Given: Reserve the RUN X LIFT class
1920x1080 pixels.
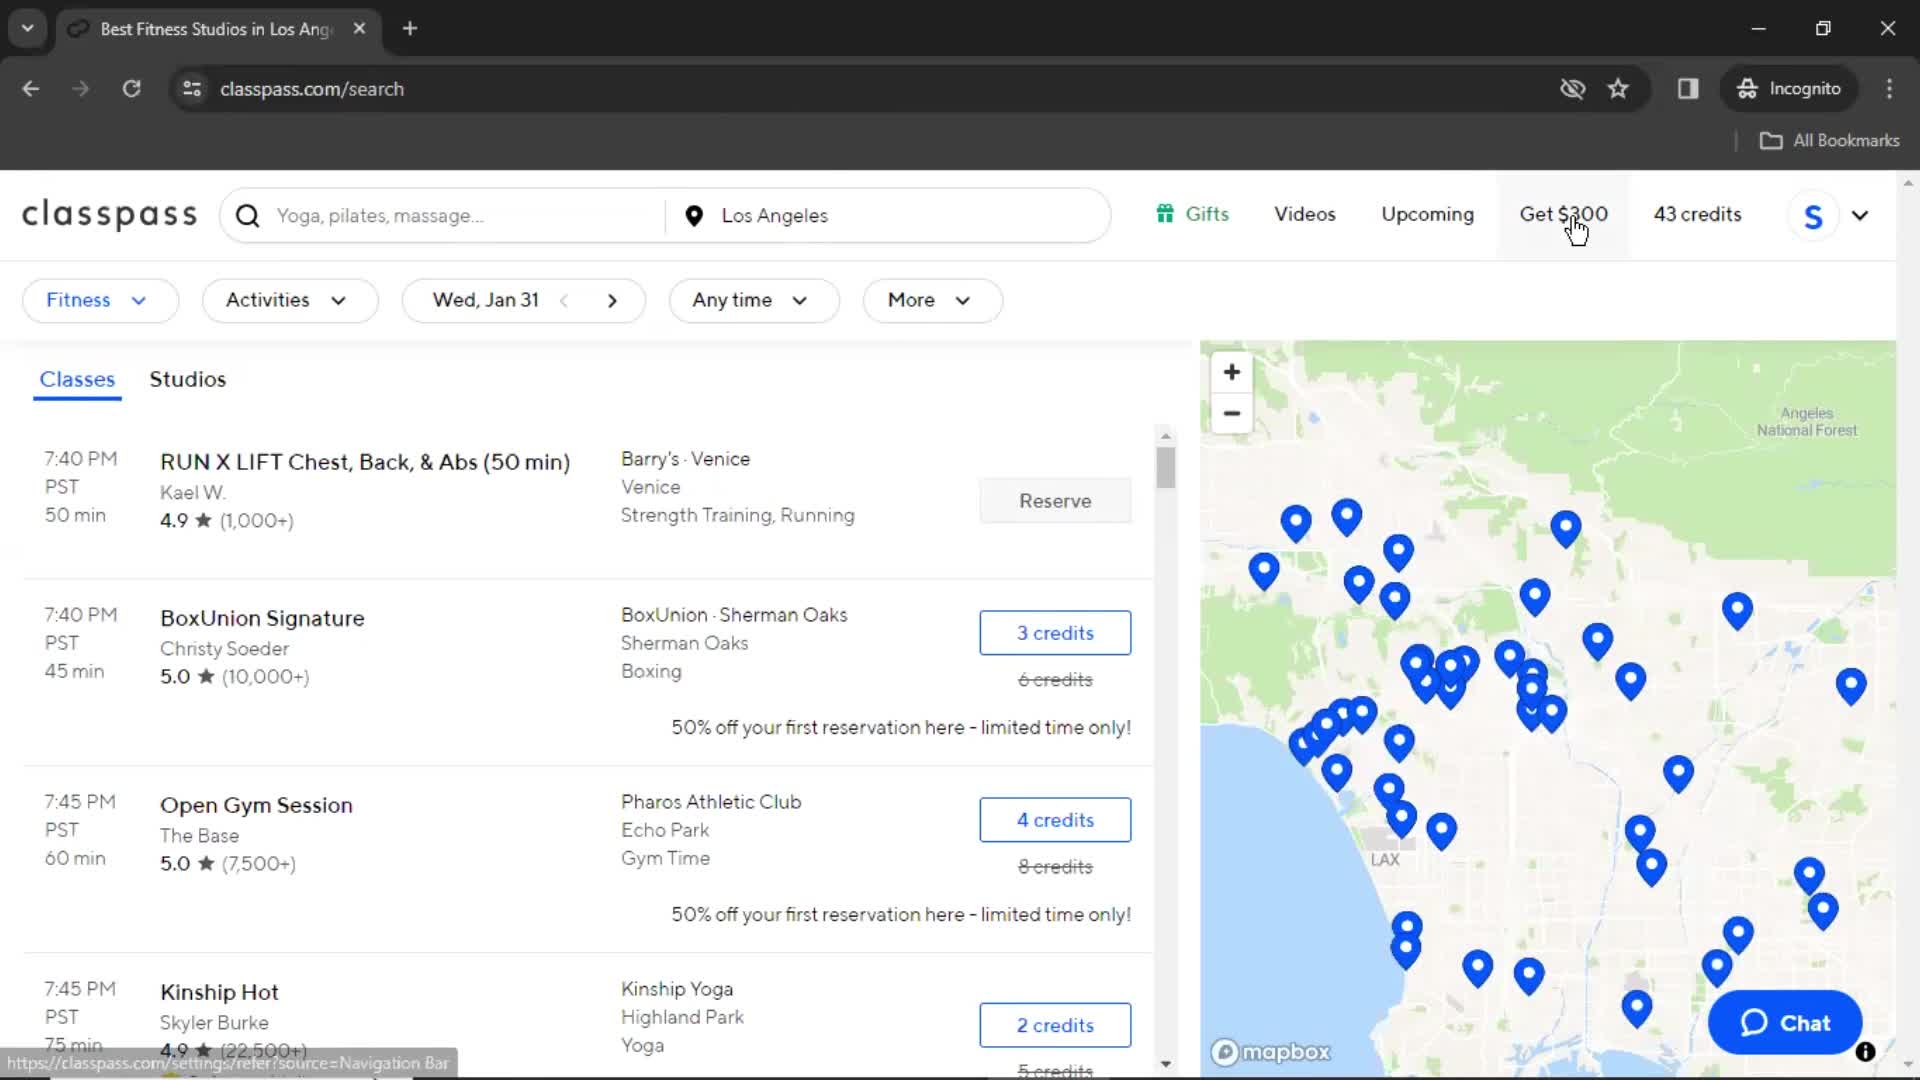Looking at the screenshot, I should pyautogui.click(x=1055, y=500).
